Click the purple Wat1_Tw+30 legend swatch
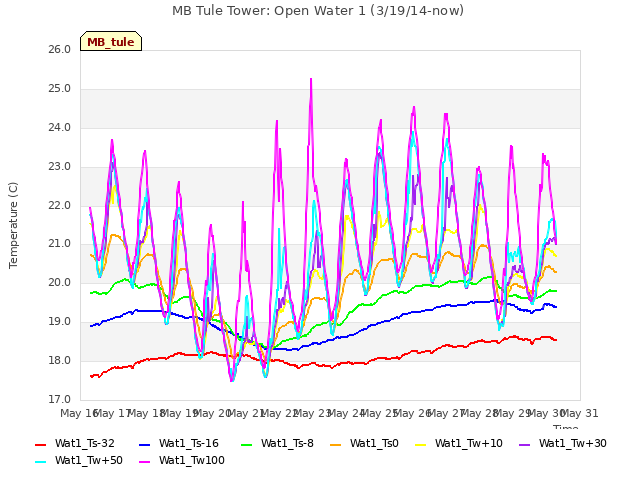This screenshot has width=640, height=480. tap(524, 445)
